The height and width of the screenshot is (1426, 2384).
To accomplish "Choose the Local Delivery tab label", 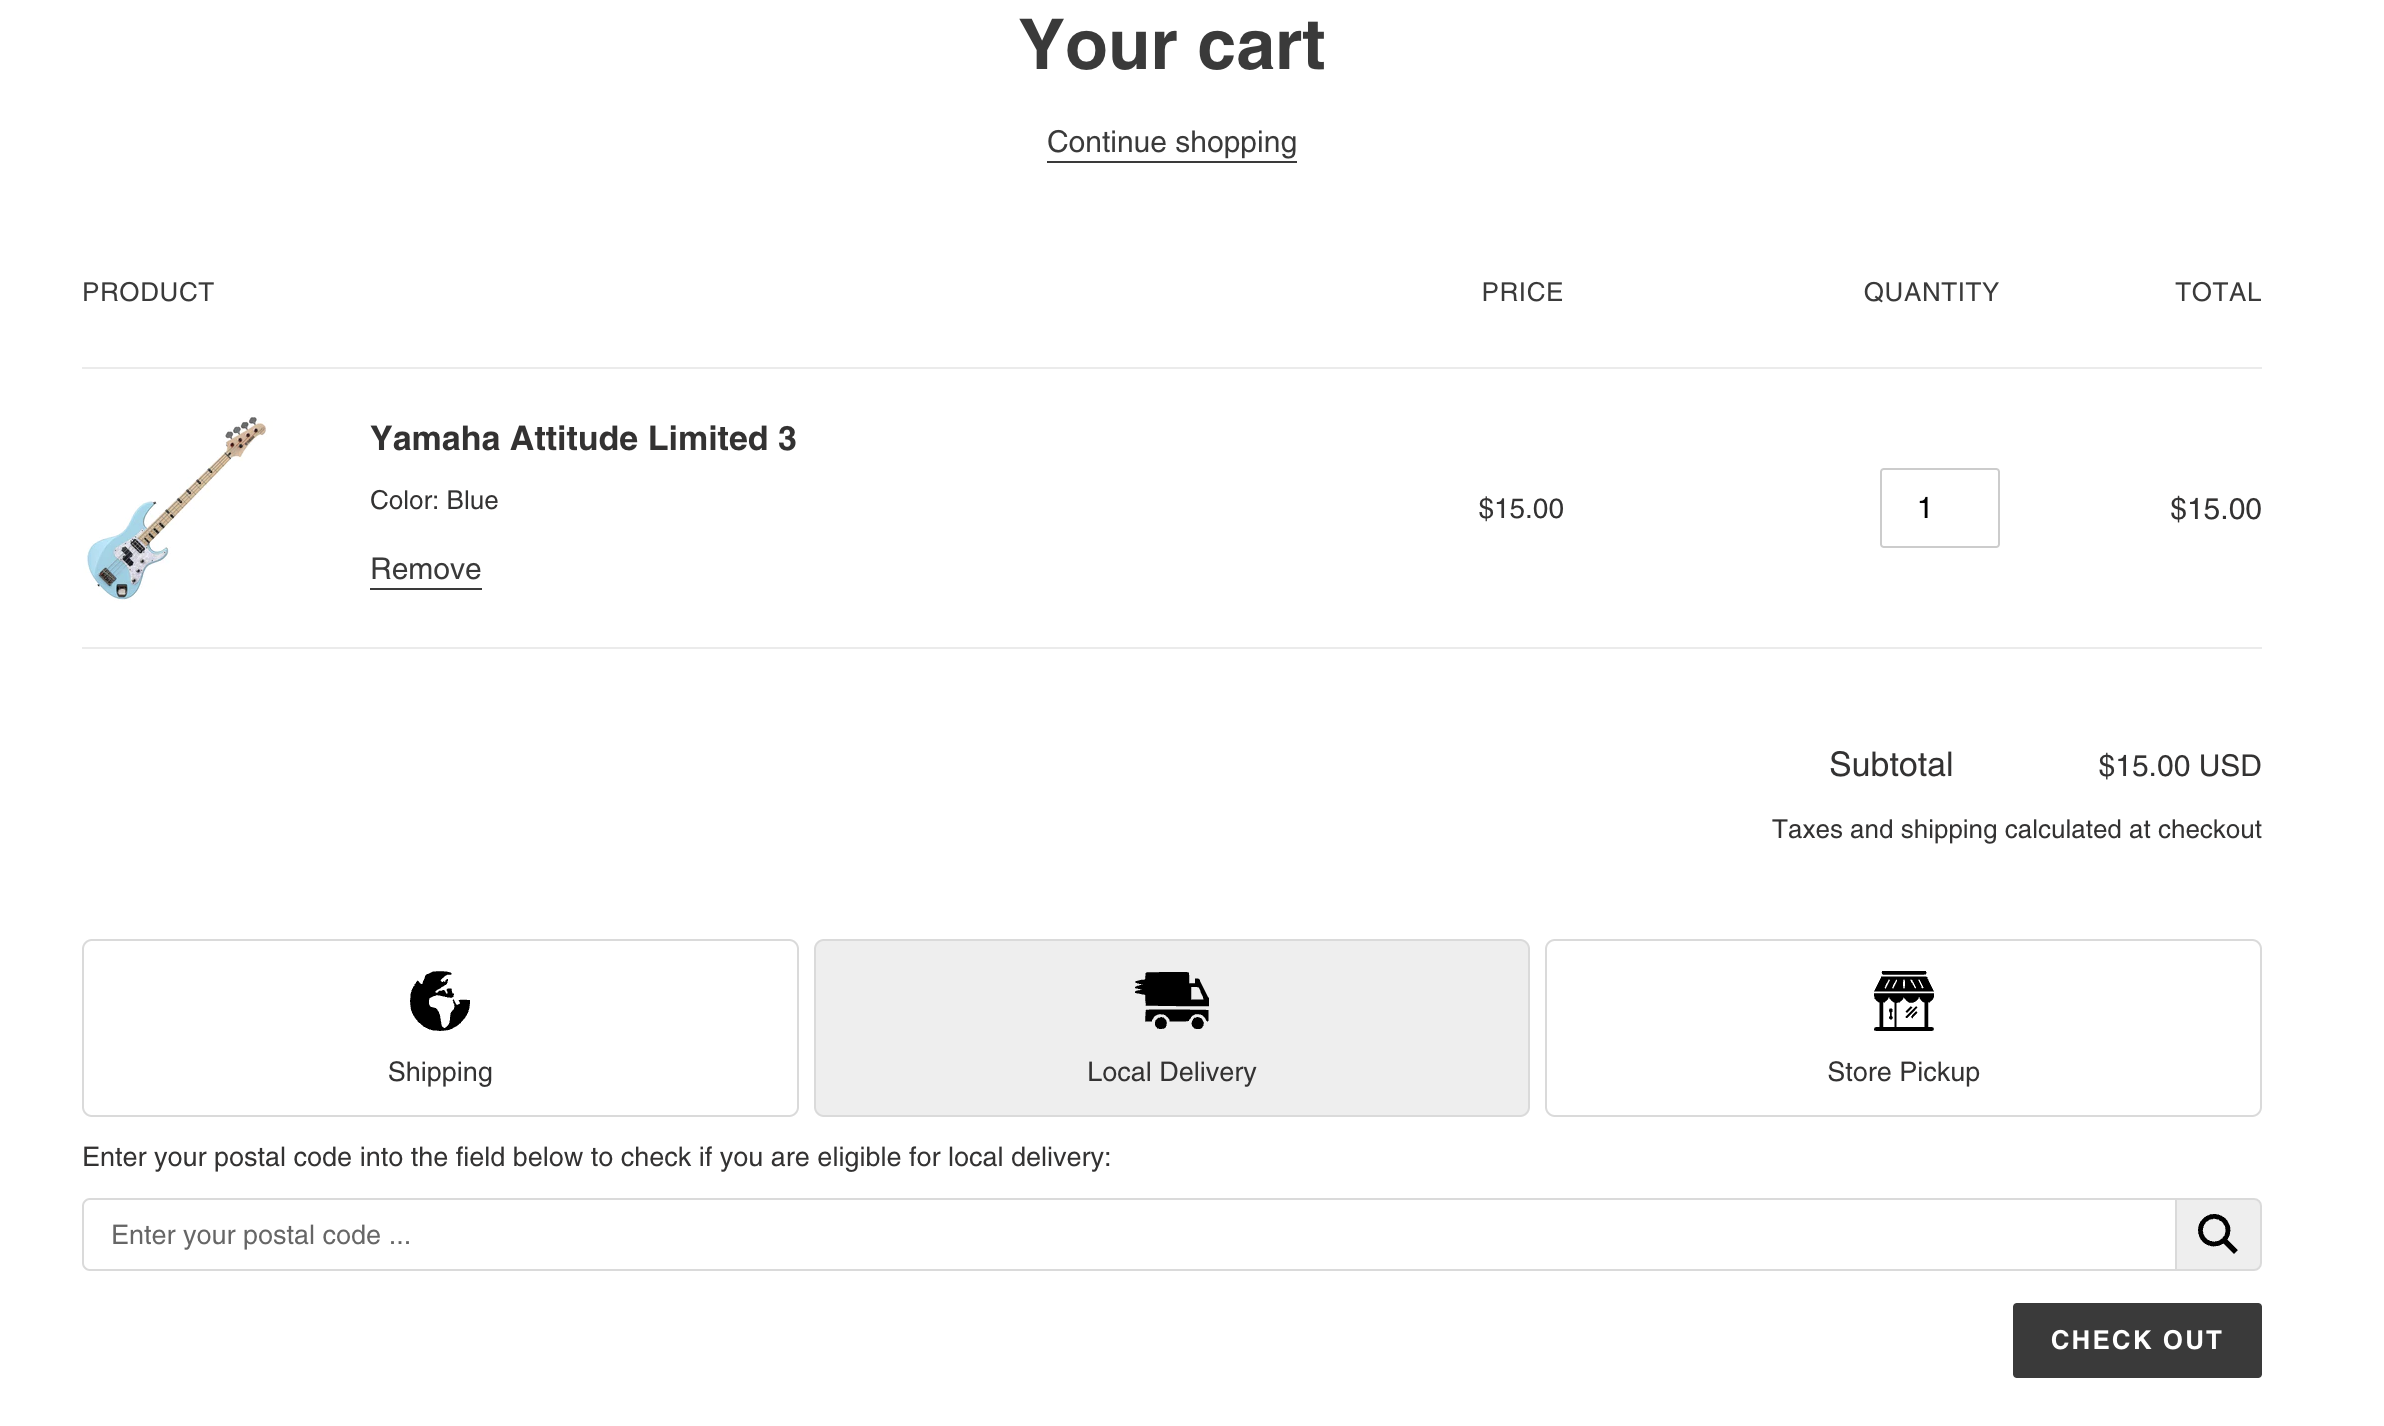I will [x=1171, y=1072].
